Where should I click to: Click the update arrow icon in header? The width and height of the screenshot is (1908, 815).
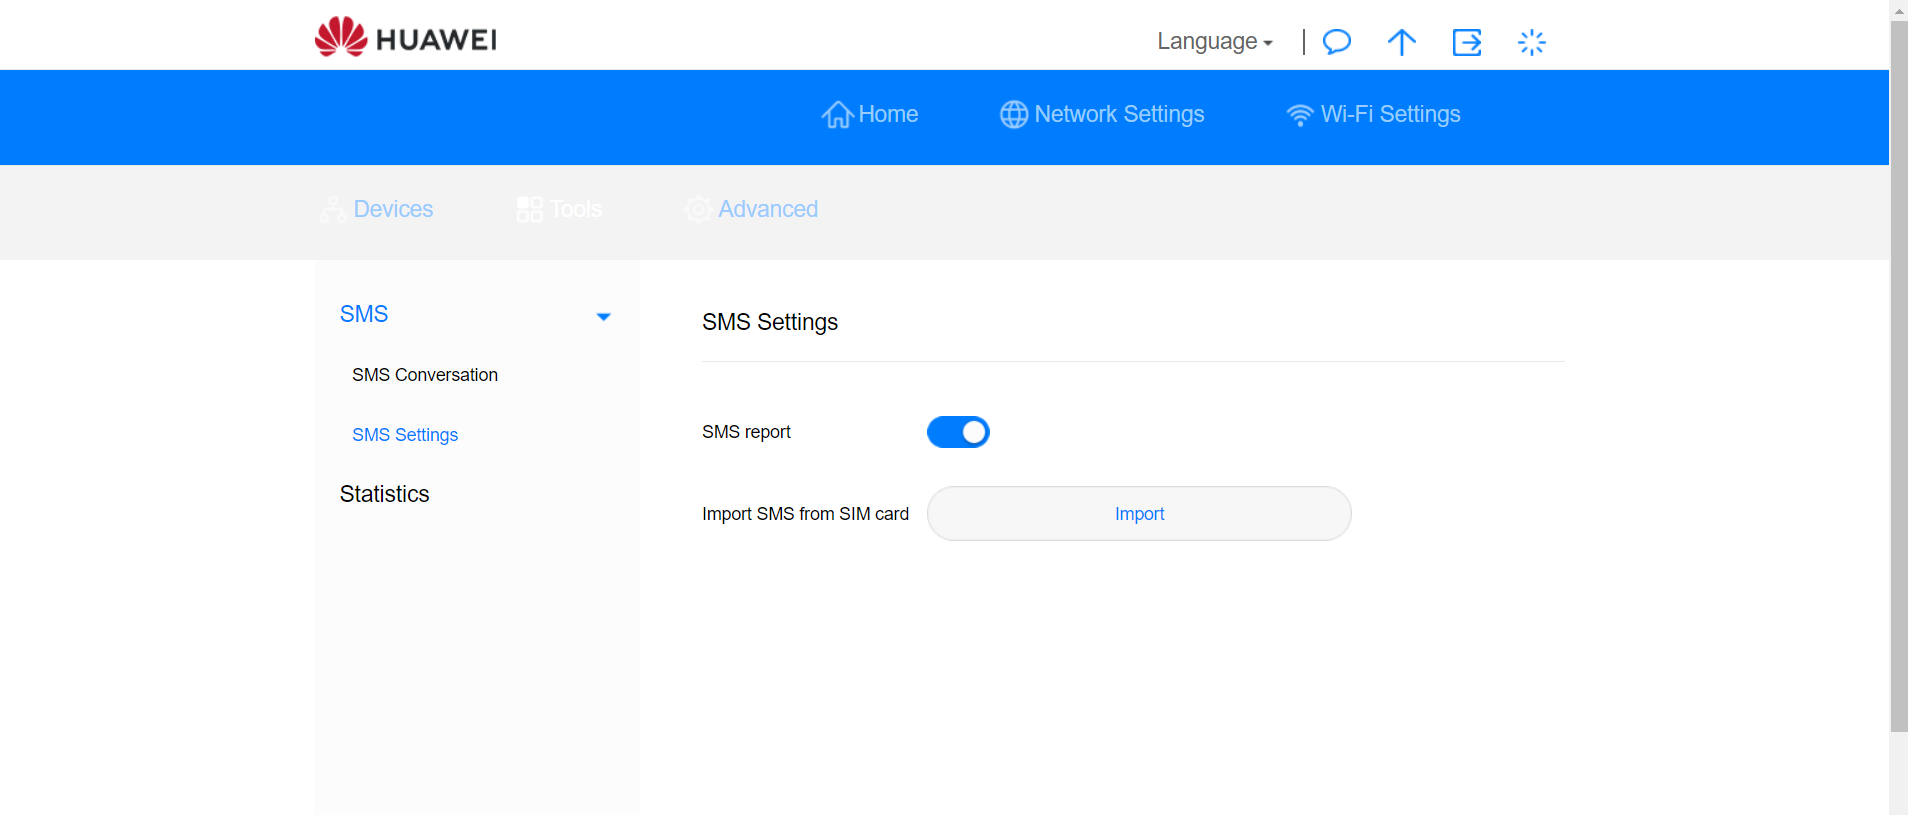point(1402,42)
